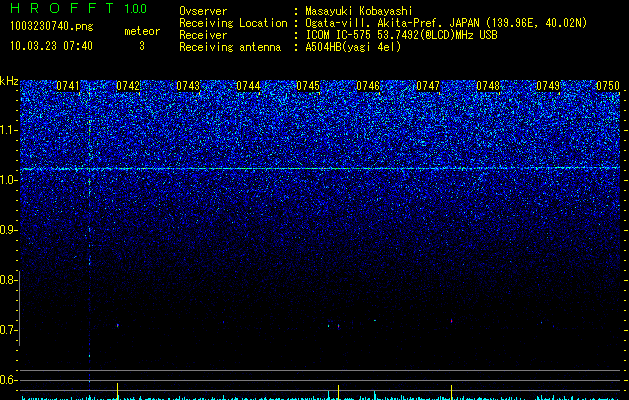This screenshot has width=629, height=400.
Task: Click the 0.6 frequency axis label
Action: click(x=8, y=380)
